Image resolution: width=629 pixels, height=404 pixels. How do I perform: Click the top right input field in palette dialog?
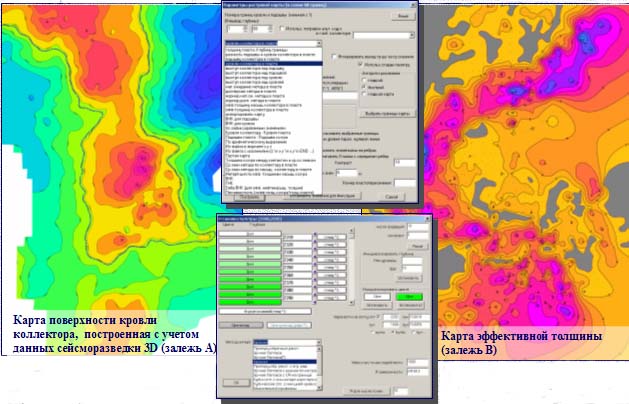click(x=418, y=227)
